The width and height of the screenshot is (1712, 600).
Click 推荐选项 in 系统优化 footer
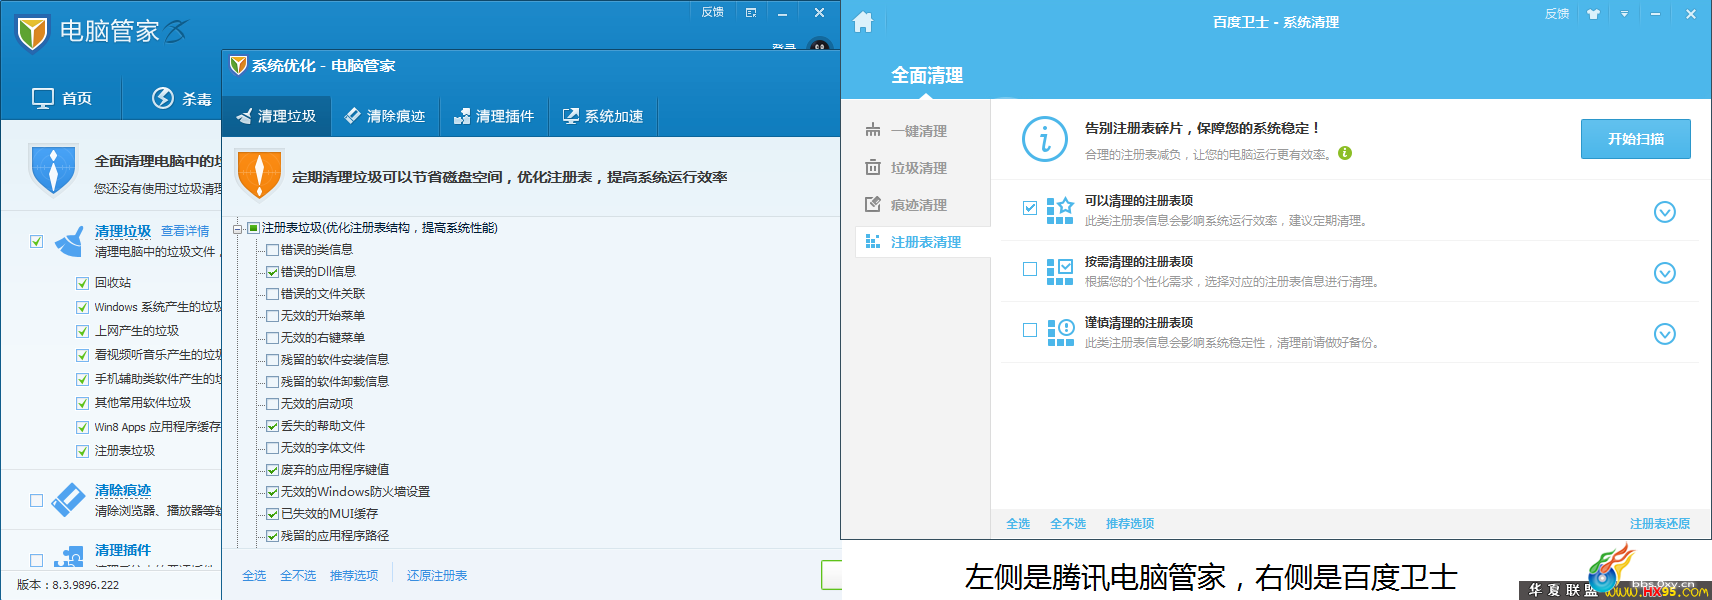(354, 576)
